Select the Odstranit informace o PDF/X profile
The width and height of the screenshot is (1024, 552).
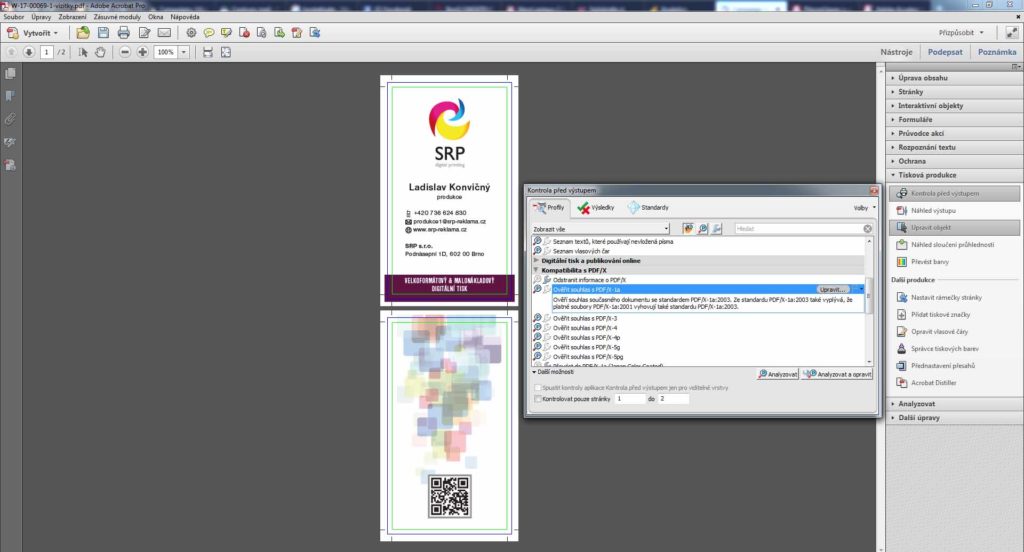[x=589, y=280]
